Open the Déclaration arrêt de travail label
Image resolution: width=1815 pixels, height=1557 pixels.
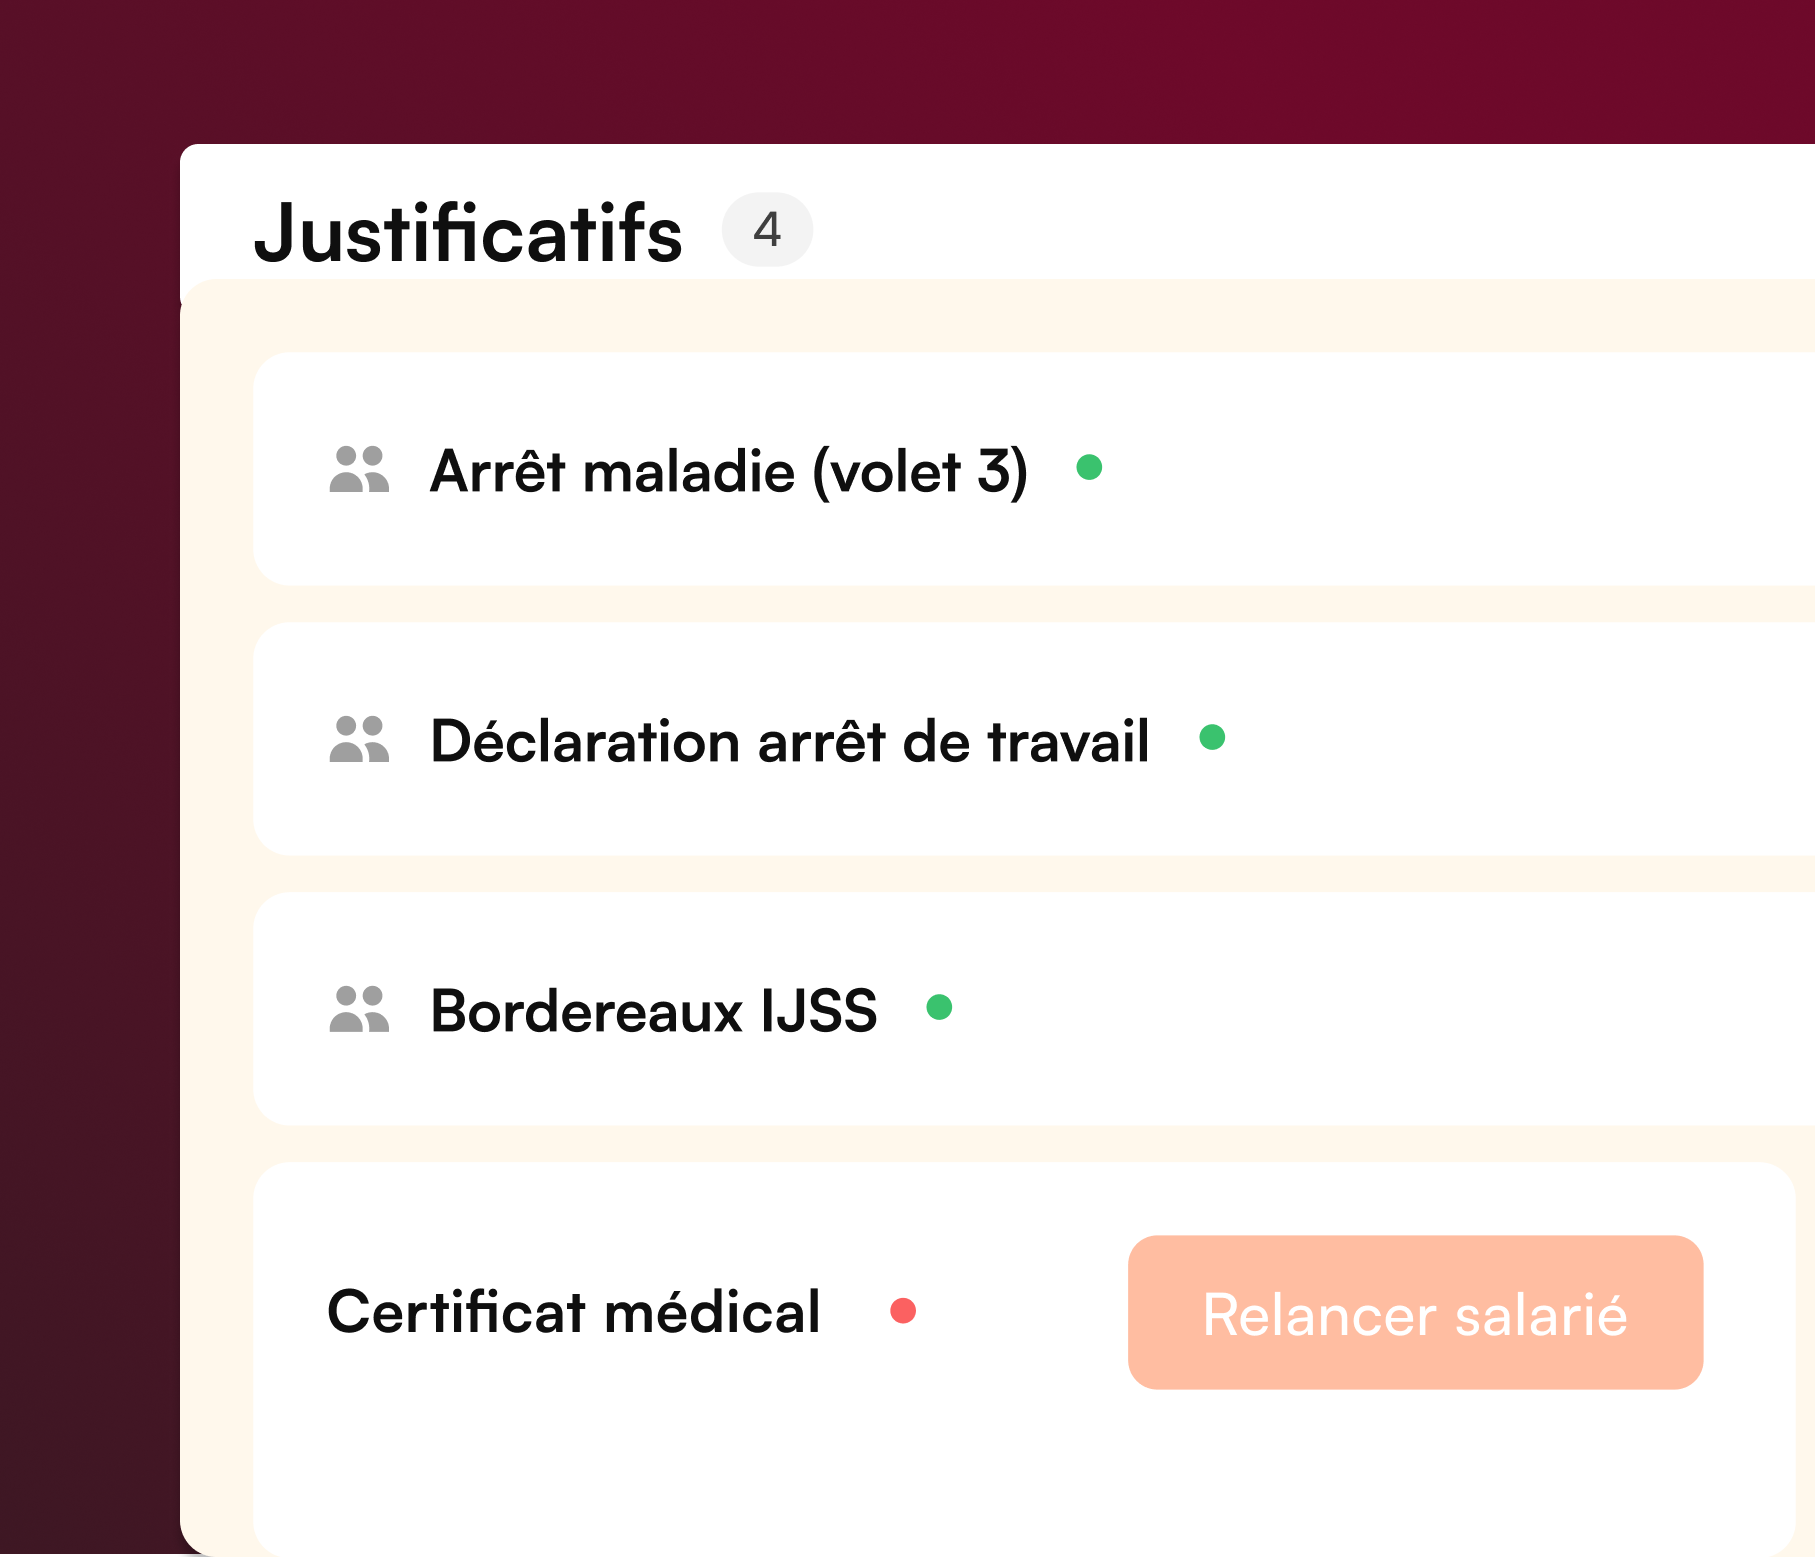click(x=789, y=741)
